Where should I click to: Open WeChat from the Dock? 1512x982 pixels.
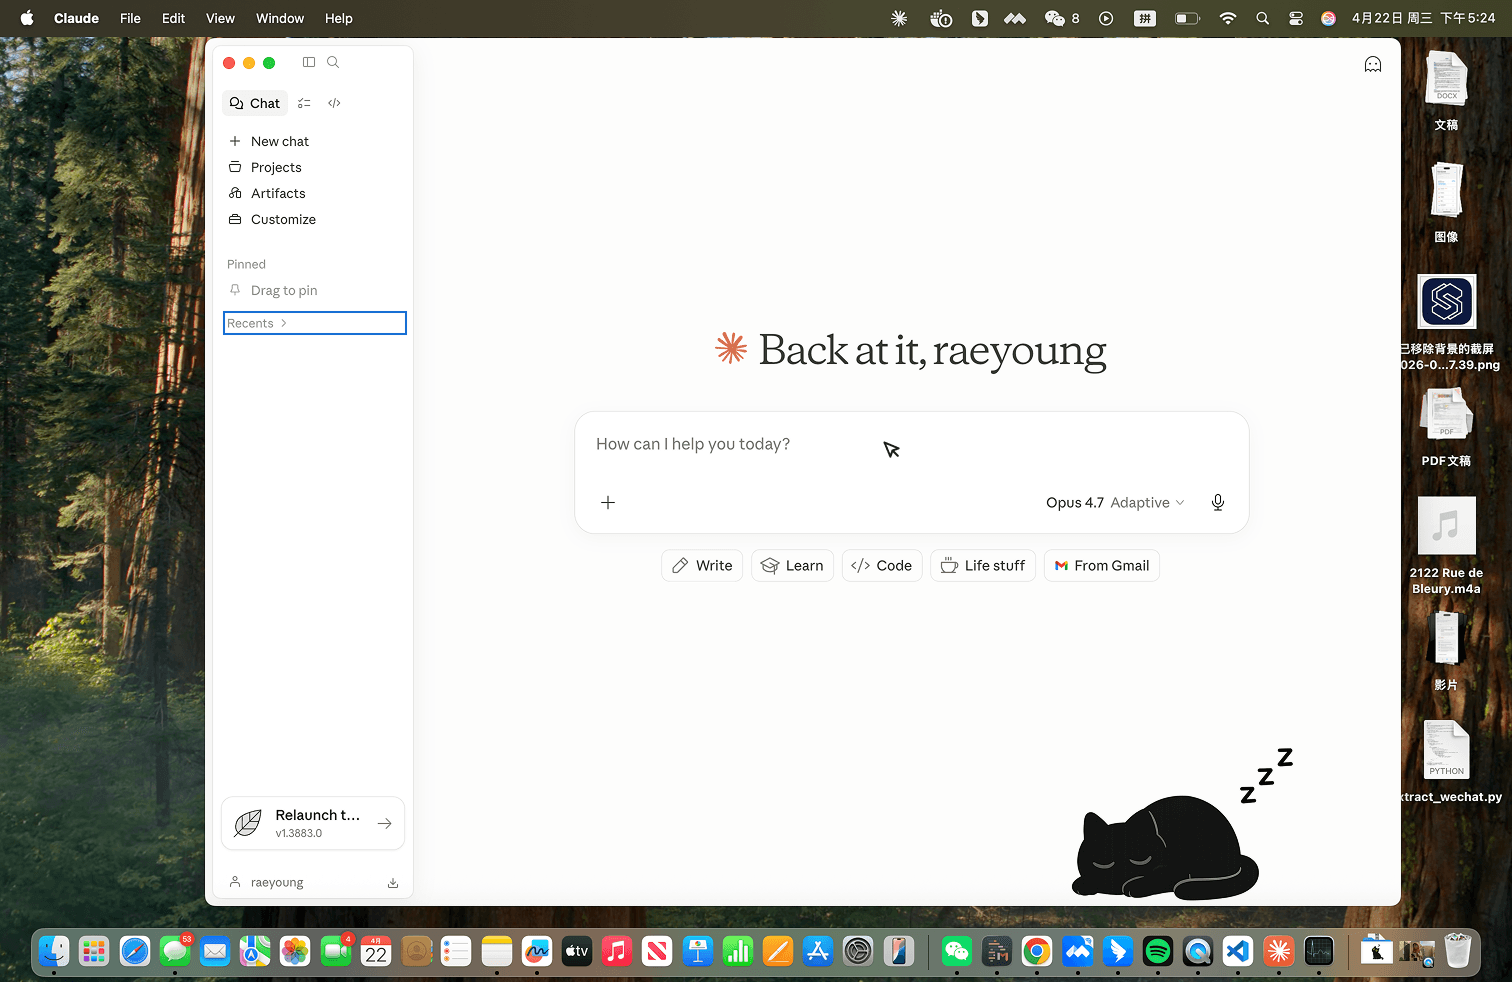click(957, 951)
